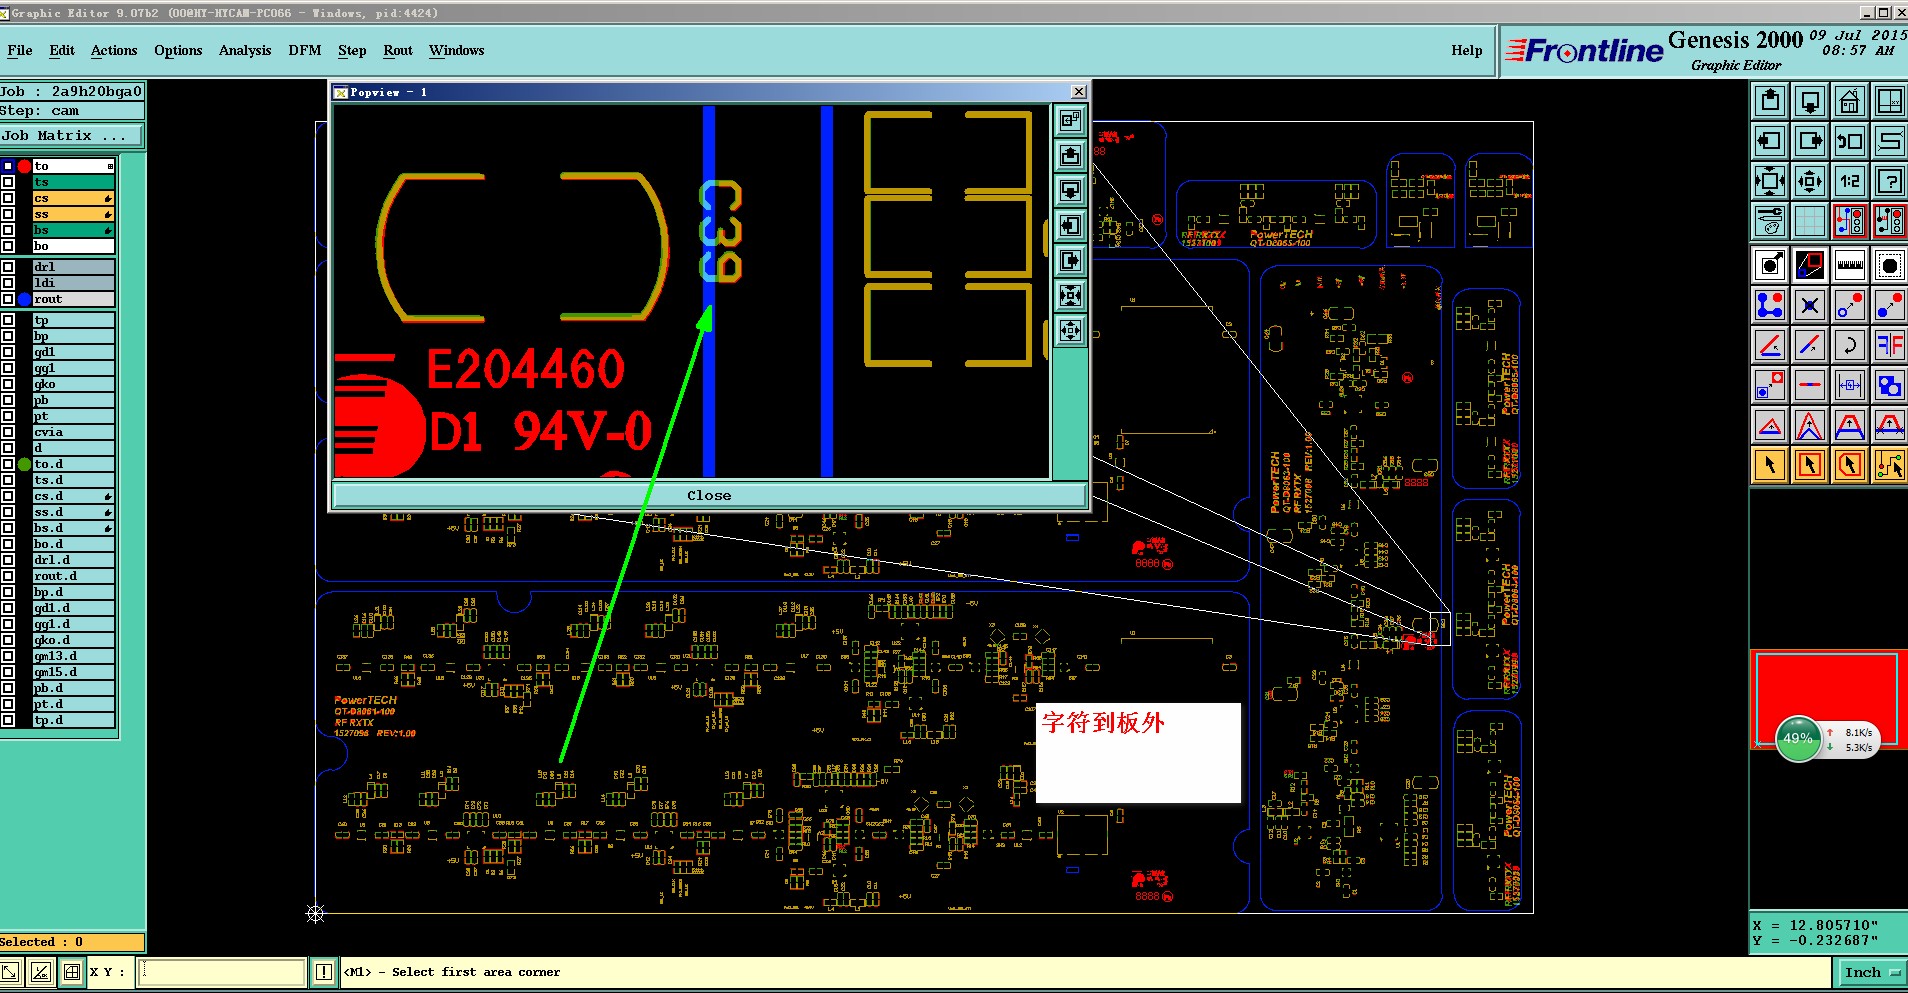This screenshot has height=993, width=1908.
Task: Toggle checkbox for layer drl
Action: [x=8, y=267]
